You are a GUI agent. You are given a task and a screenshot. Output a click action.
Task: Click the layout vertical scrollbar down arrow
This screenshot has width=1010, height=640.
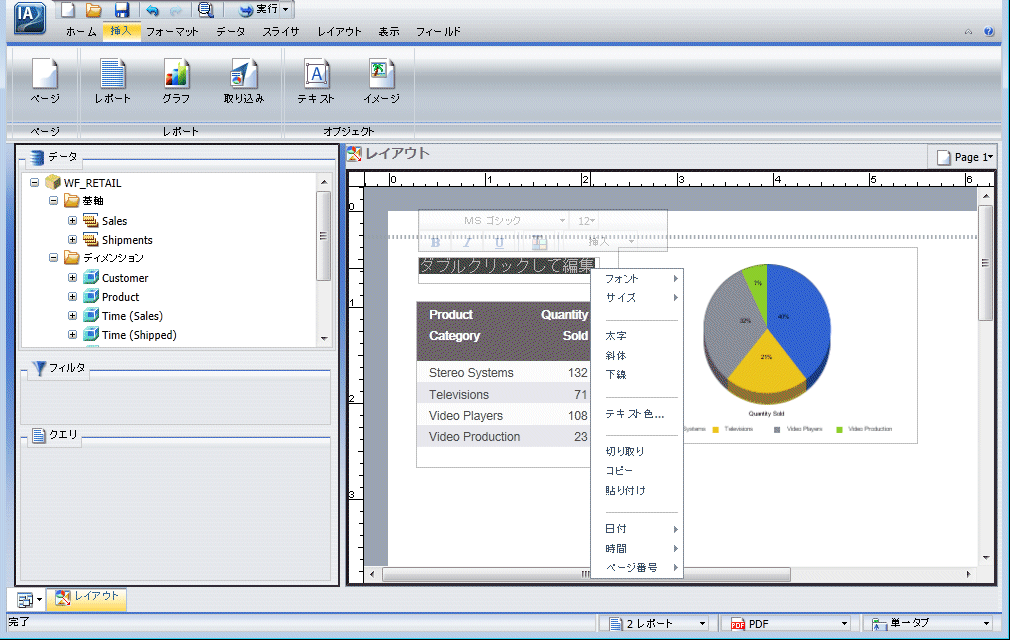[986, 558]
